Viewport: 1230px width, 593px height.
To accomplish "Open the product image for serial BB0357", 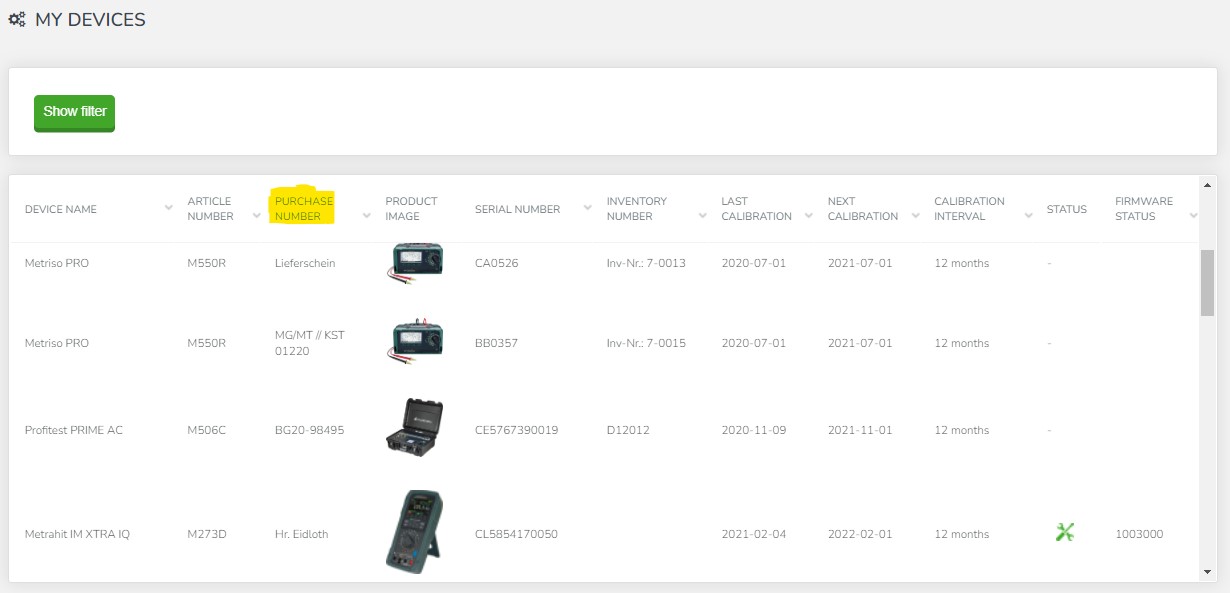I will 415,342.
